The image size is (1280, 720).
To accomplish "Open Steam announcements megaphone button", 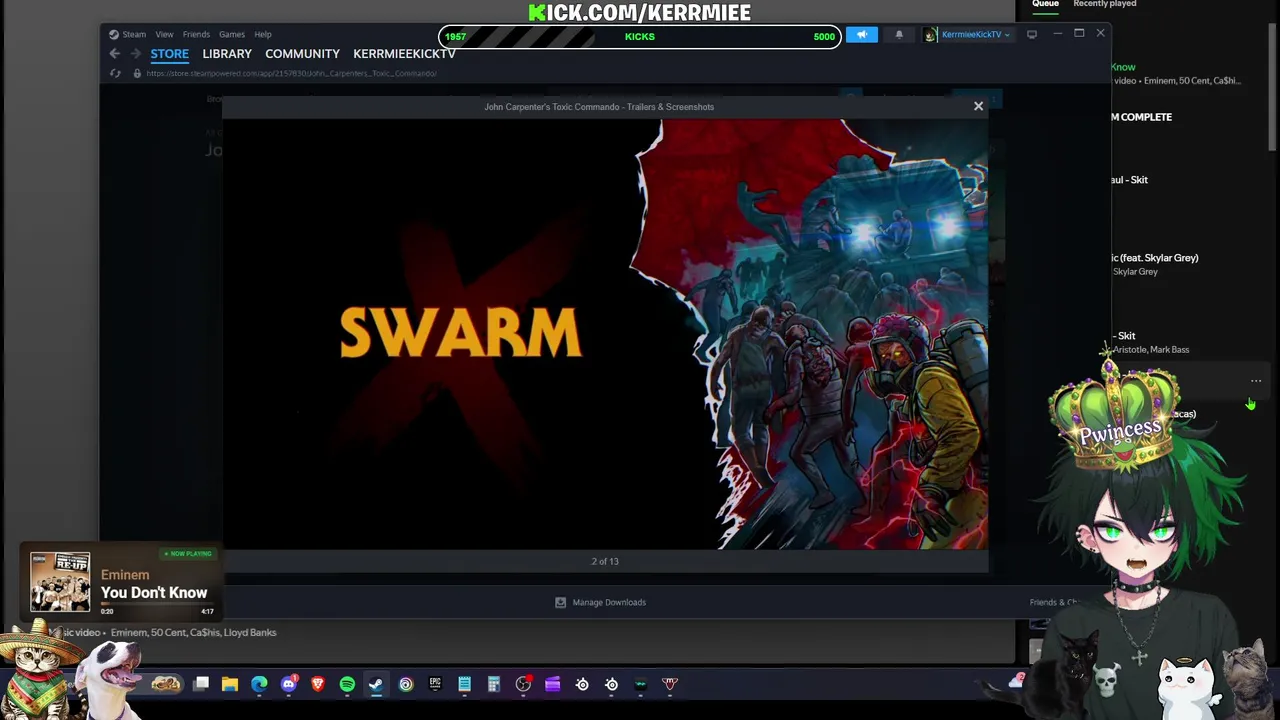I will 861,35.
